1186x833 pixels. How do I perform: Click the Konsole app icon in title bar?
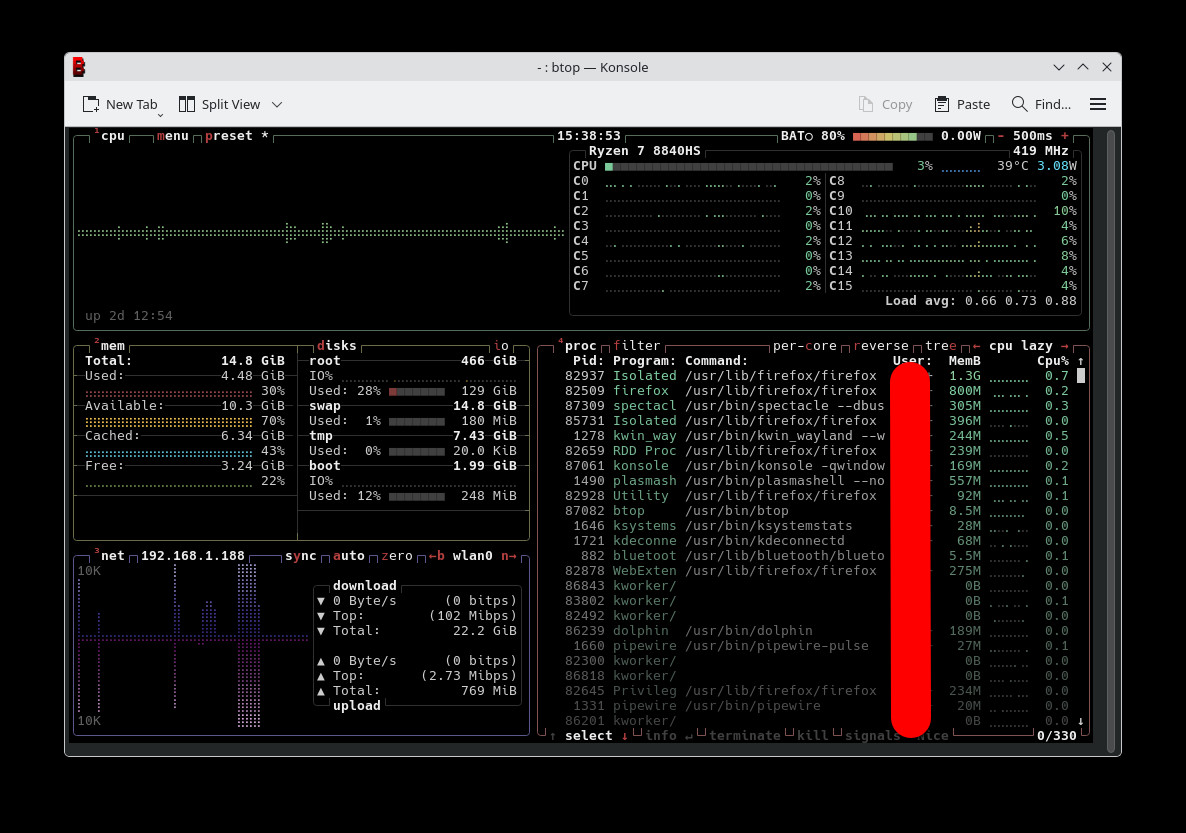[x=79, y=67]
